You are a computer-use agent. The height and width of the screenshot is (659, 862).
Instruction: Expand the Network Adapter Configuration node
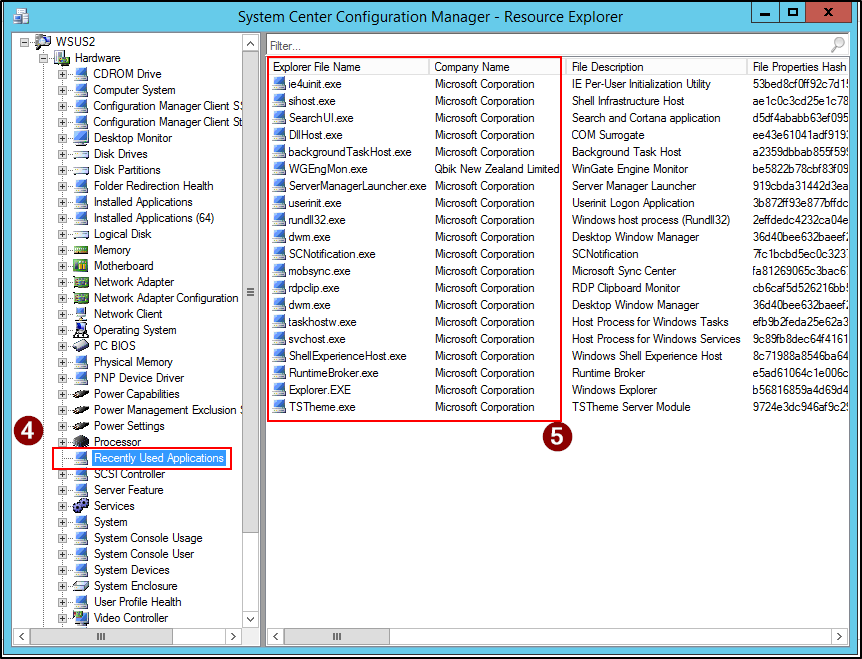coord(62,298)
